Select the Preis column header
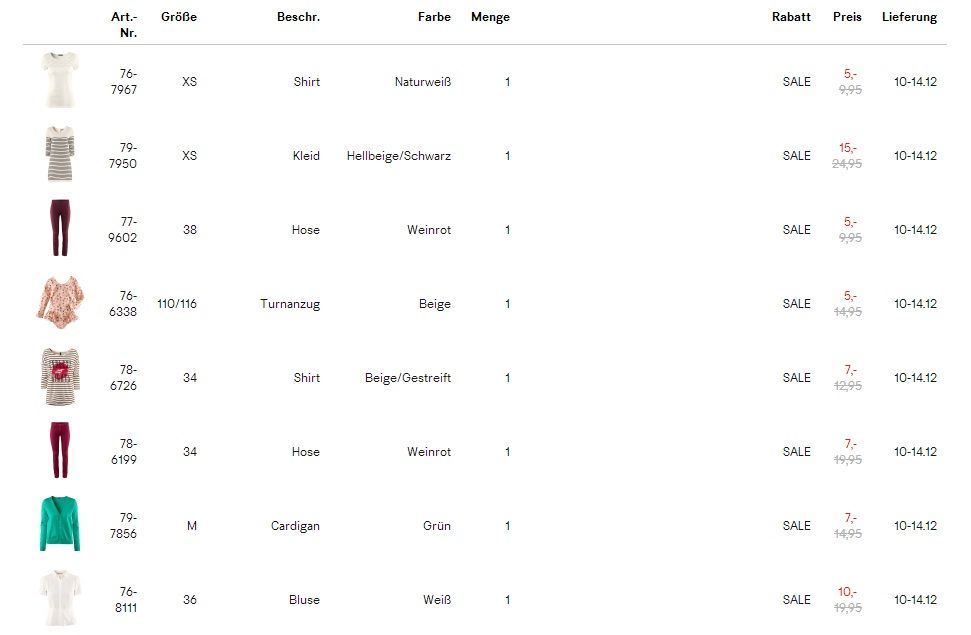This screenshot has width=971, height=635. click(x=847, y=17)
